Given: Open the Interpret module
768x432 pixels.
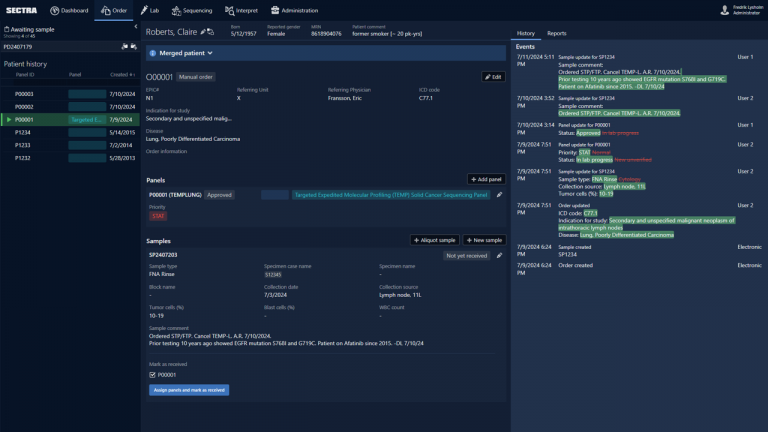Looking at the screenshot, I should click(x=244, y=10).
